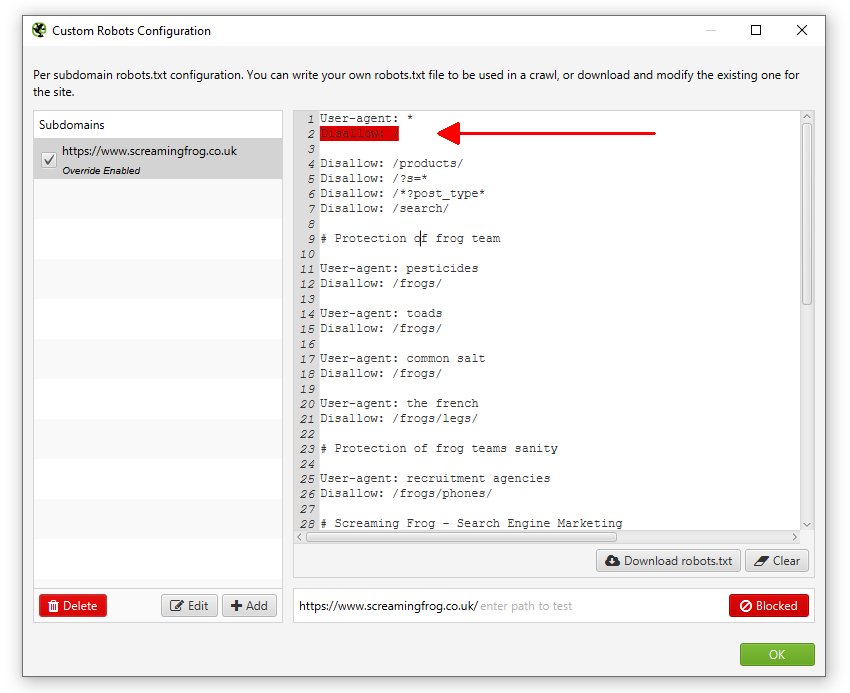Confirm with the green OK button
Image resolution: width=850 pixels, height=693 pixels.
(777, 654)
